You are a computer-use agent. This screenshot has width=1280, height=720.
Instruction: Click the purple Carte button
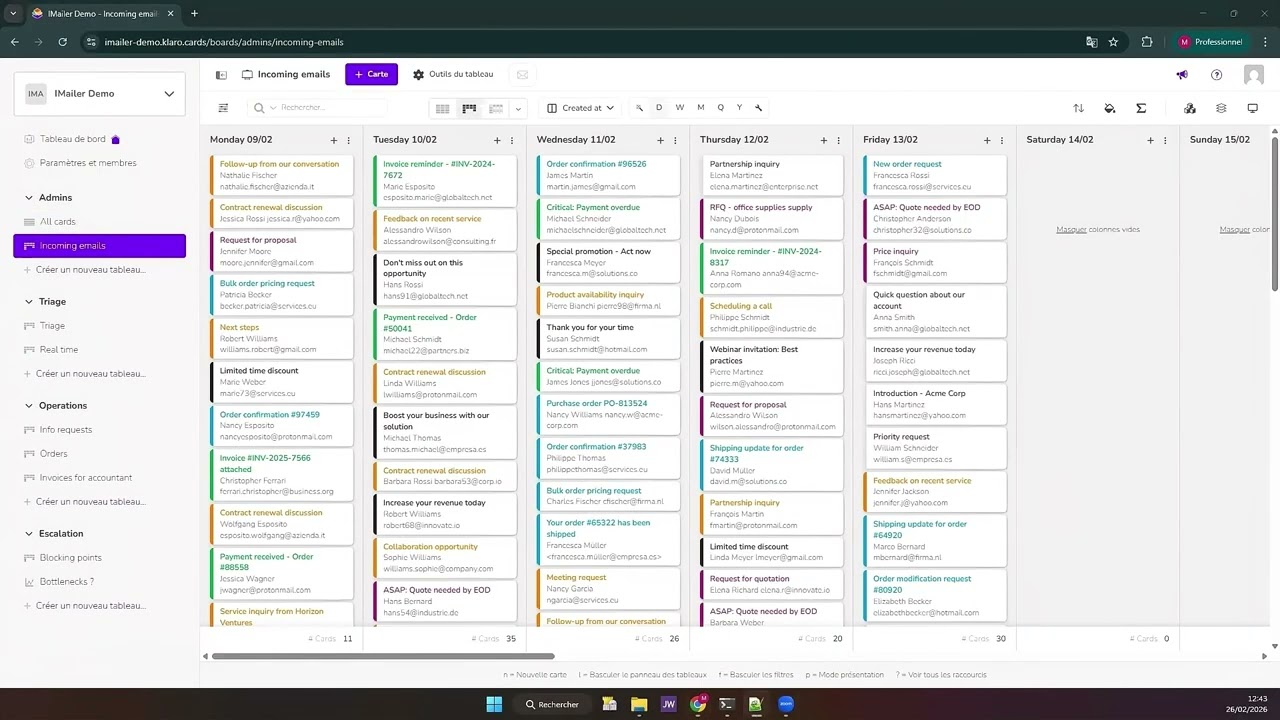coord(371,75)
